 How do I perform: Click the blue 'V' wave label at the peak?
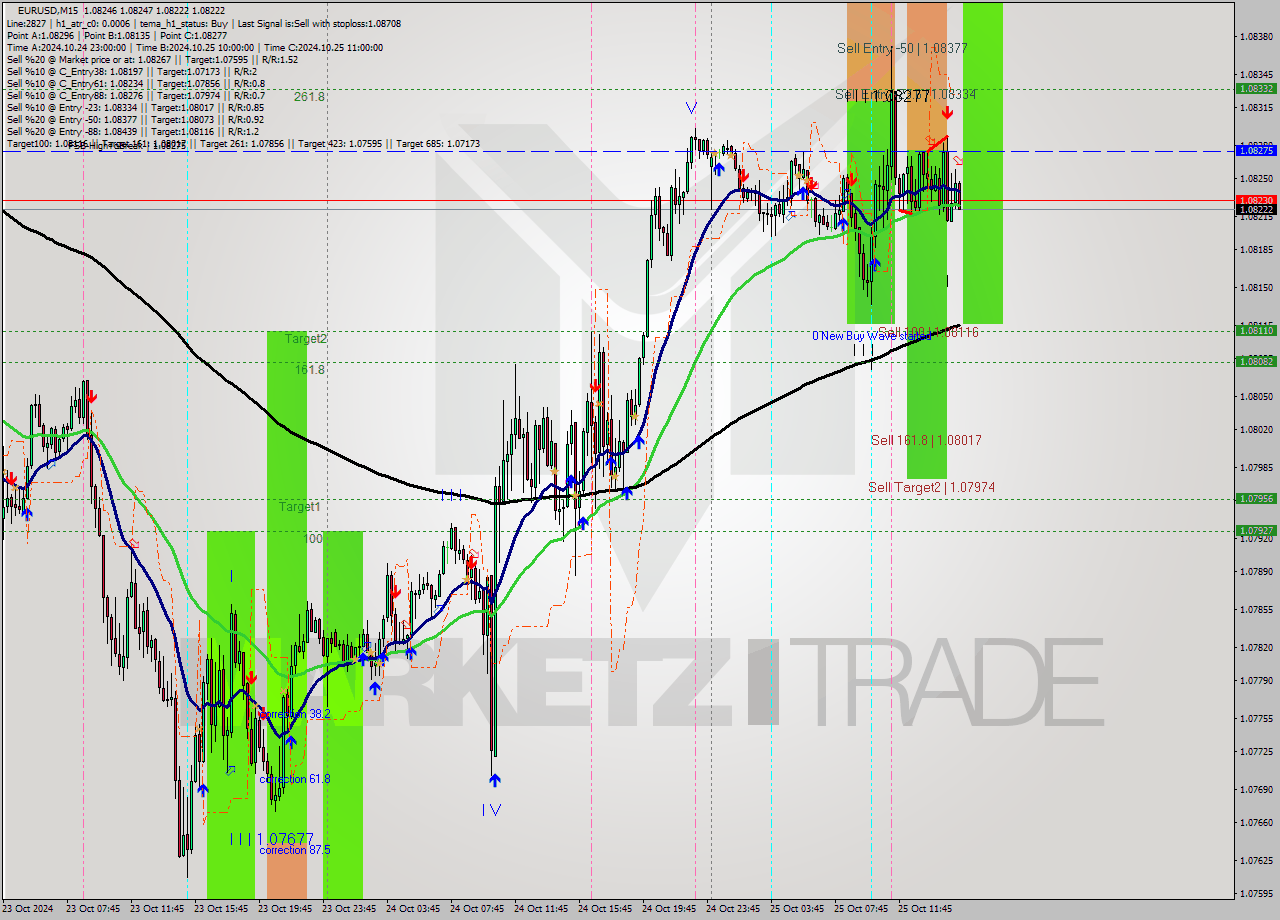(691, 107)
